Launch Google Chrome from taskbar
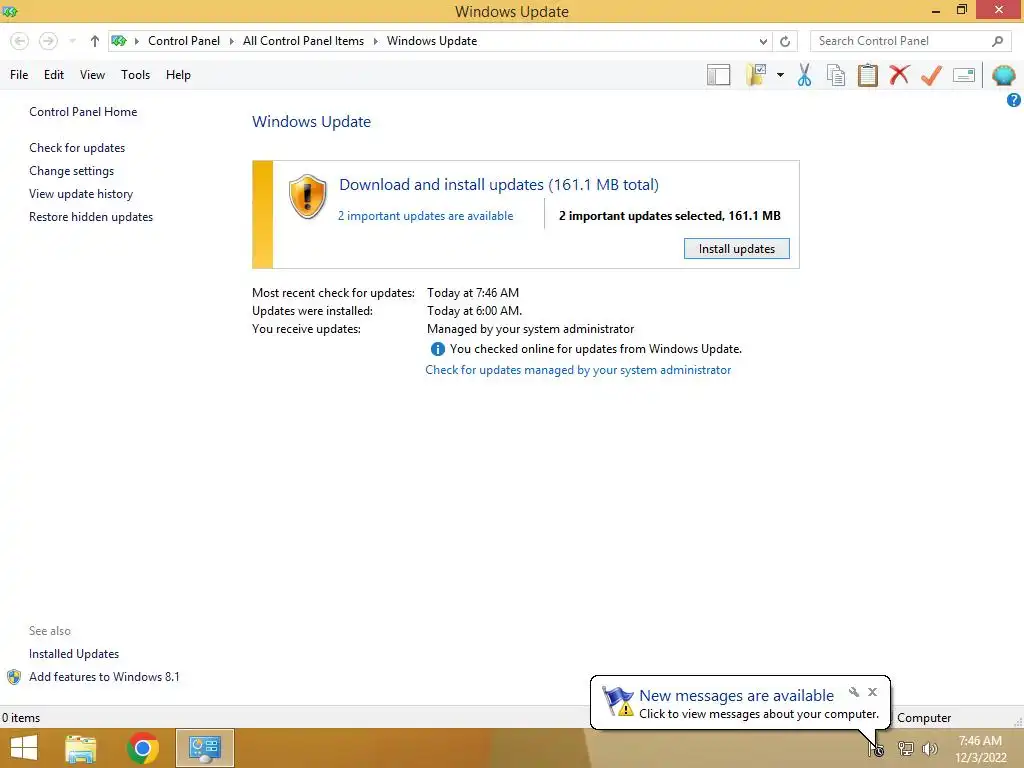1024x768 pixels. click(x=143, y=748)
